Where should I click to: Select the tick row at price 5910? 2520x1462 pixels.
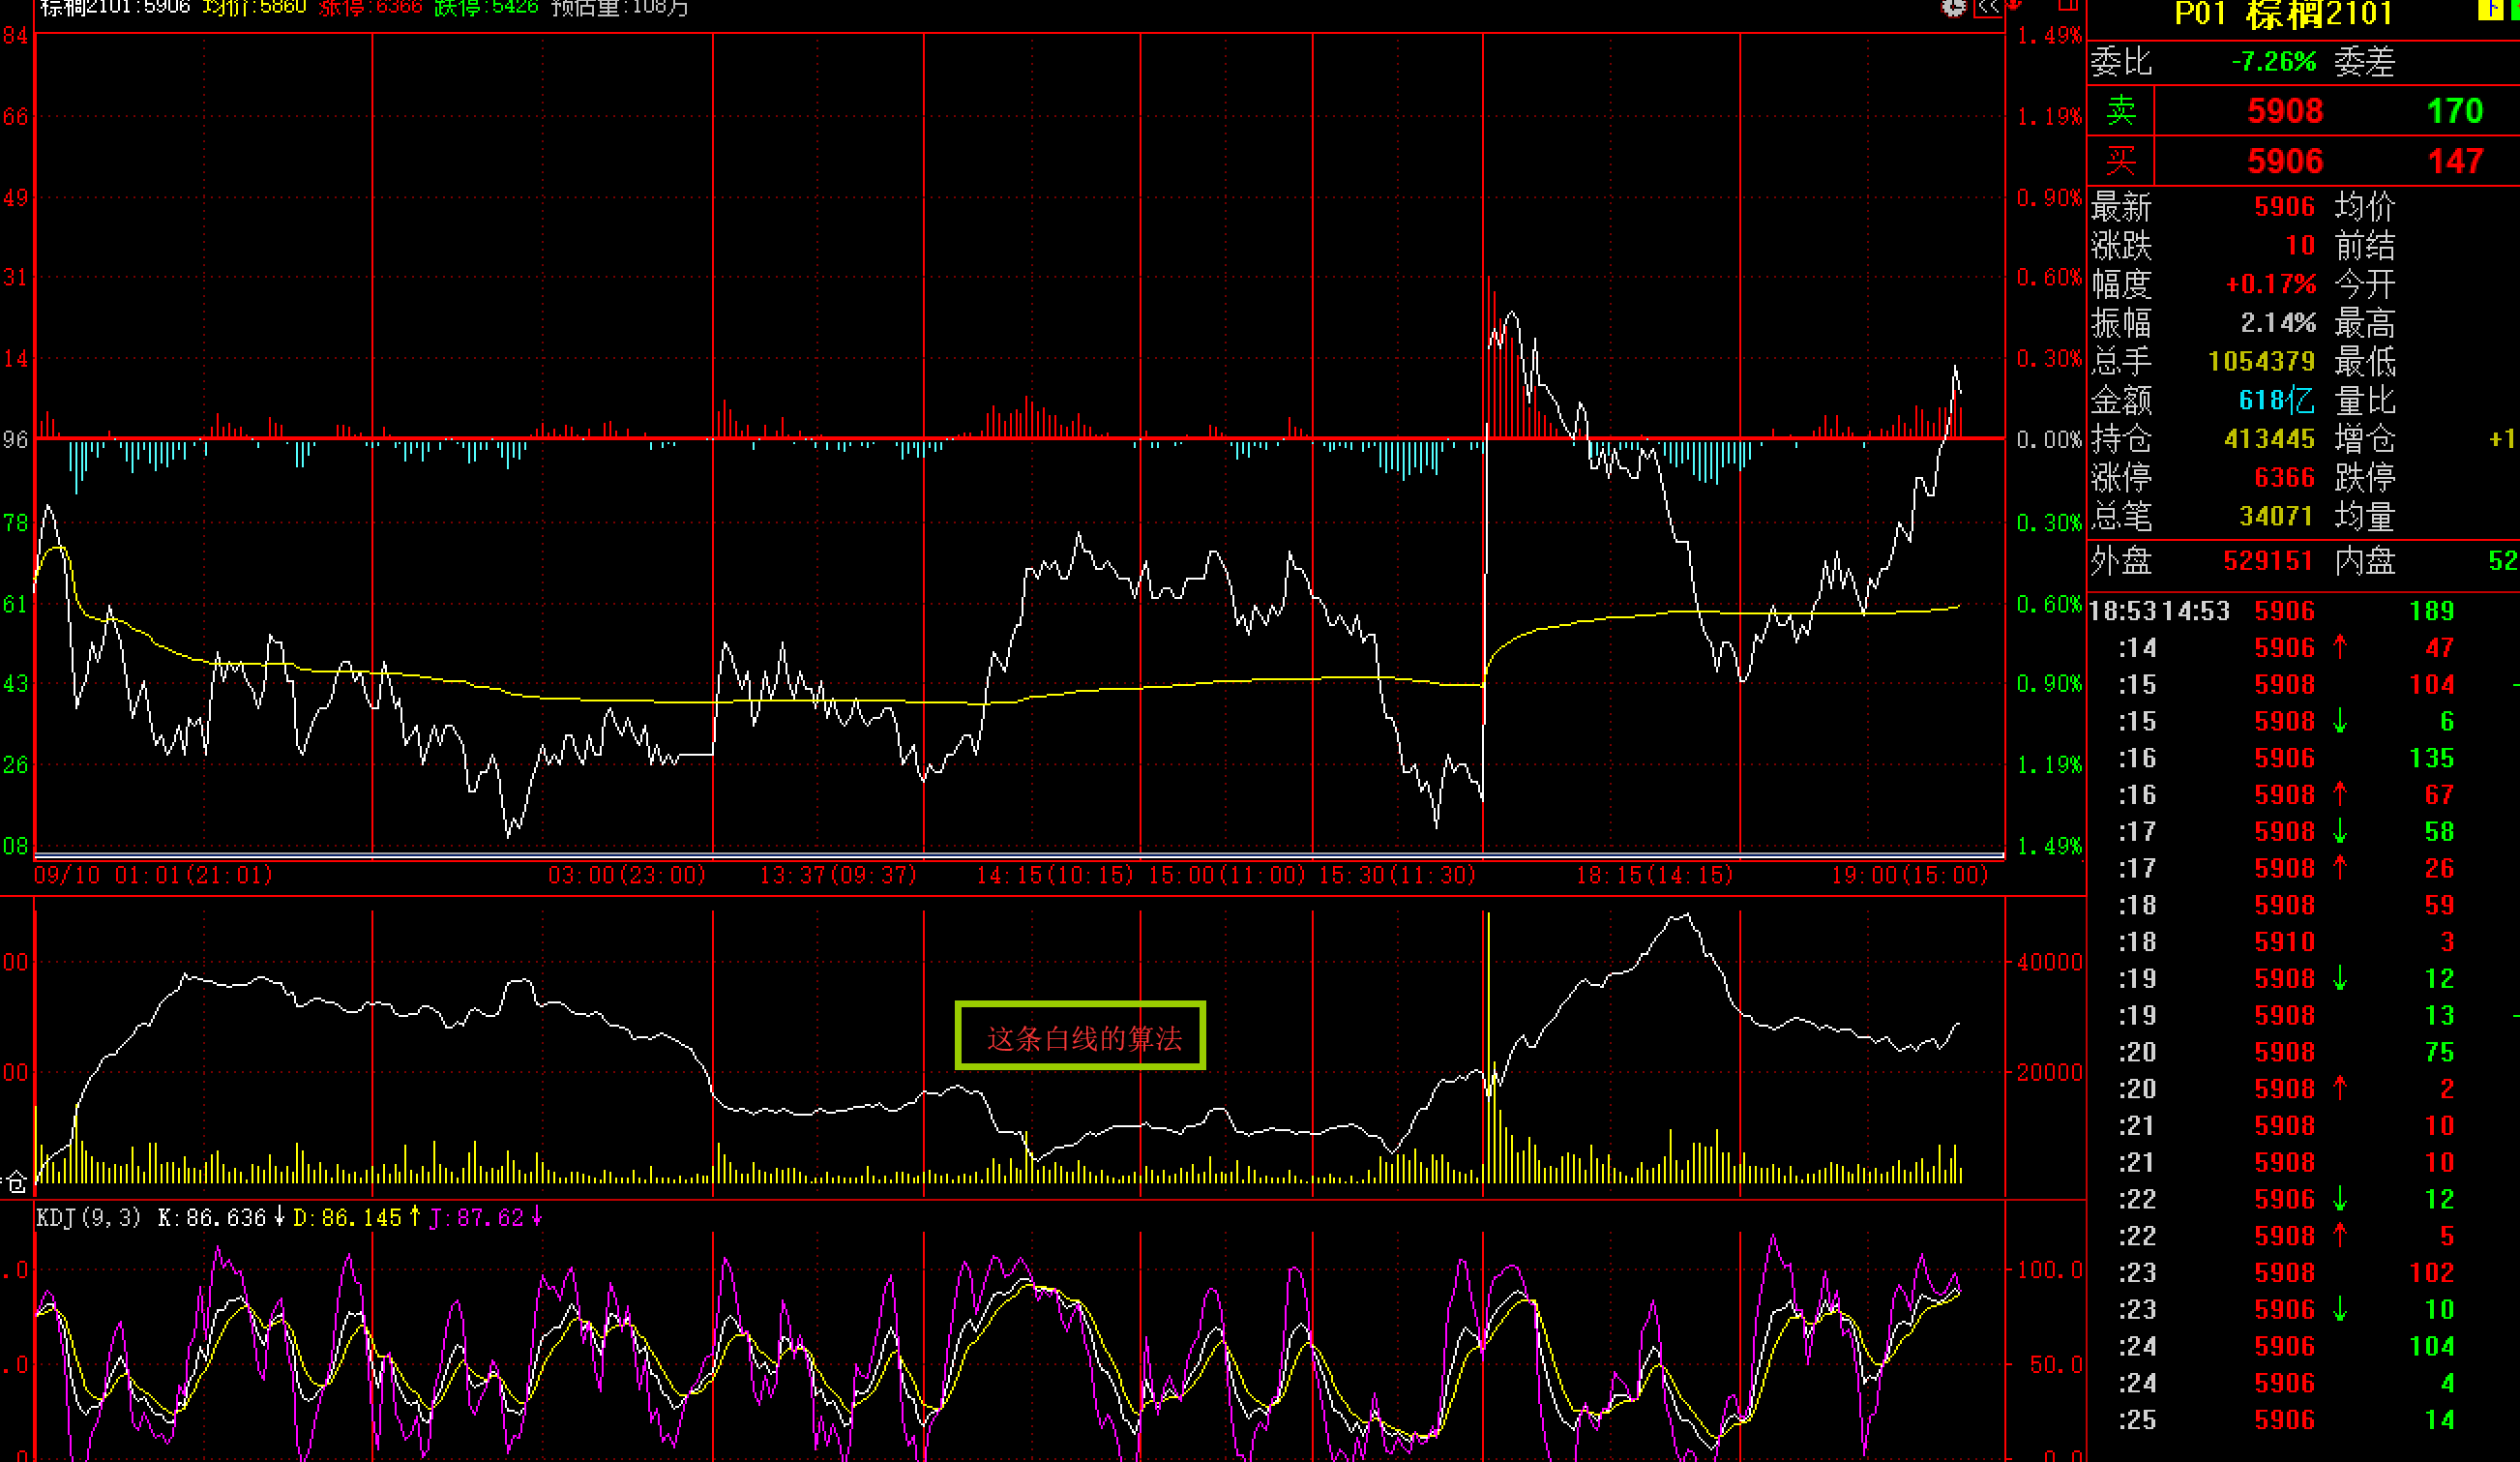pos(2304,942)
